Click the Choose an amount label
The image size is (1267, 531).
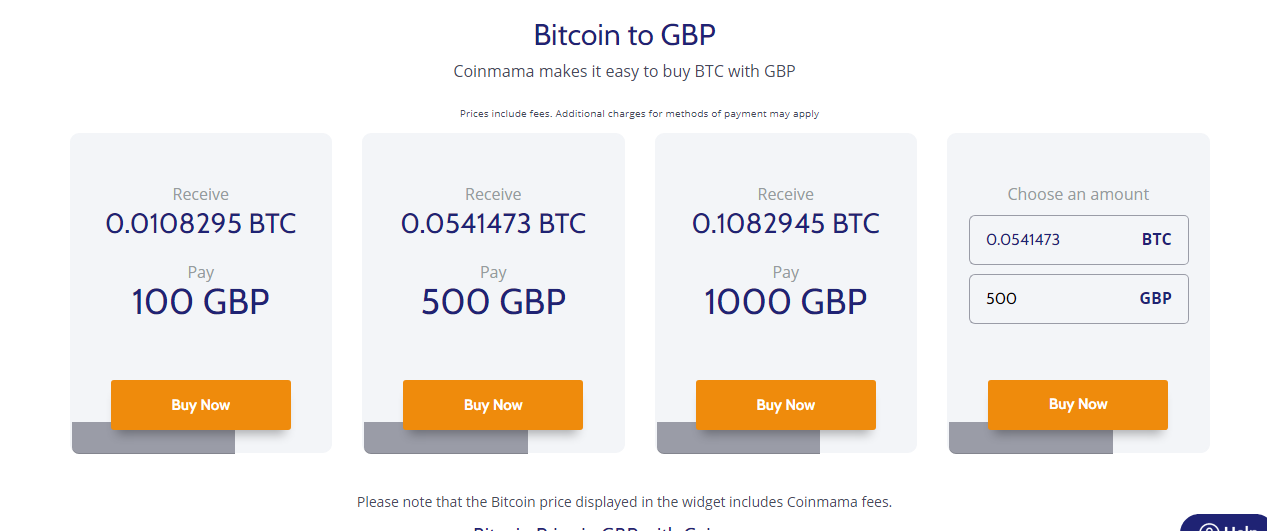[x=1078, y=194]
